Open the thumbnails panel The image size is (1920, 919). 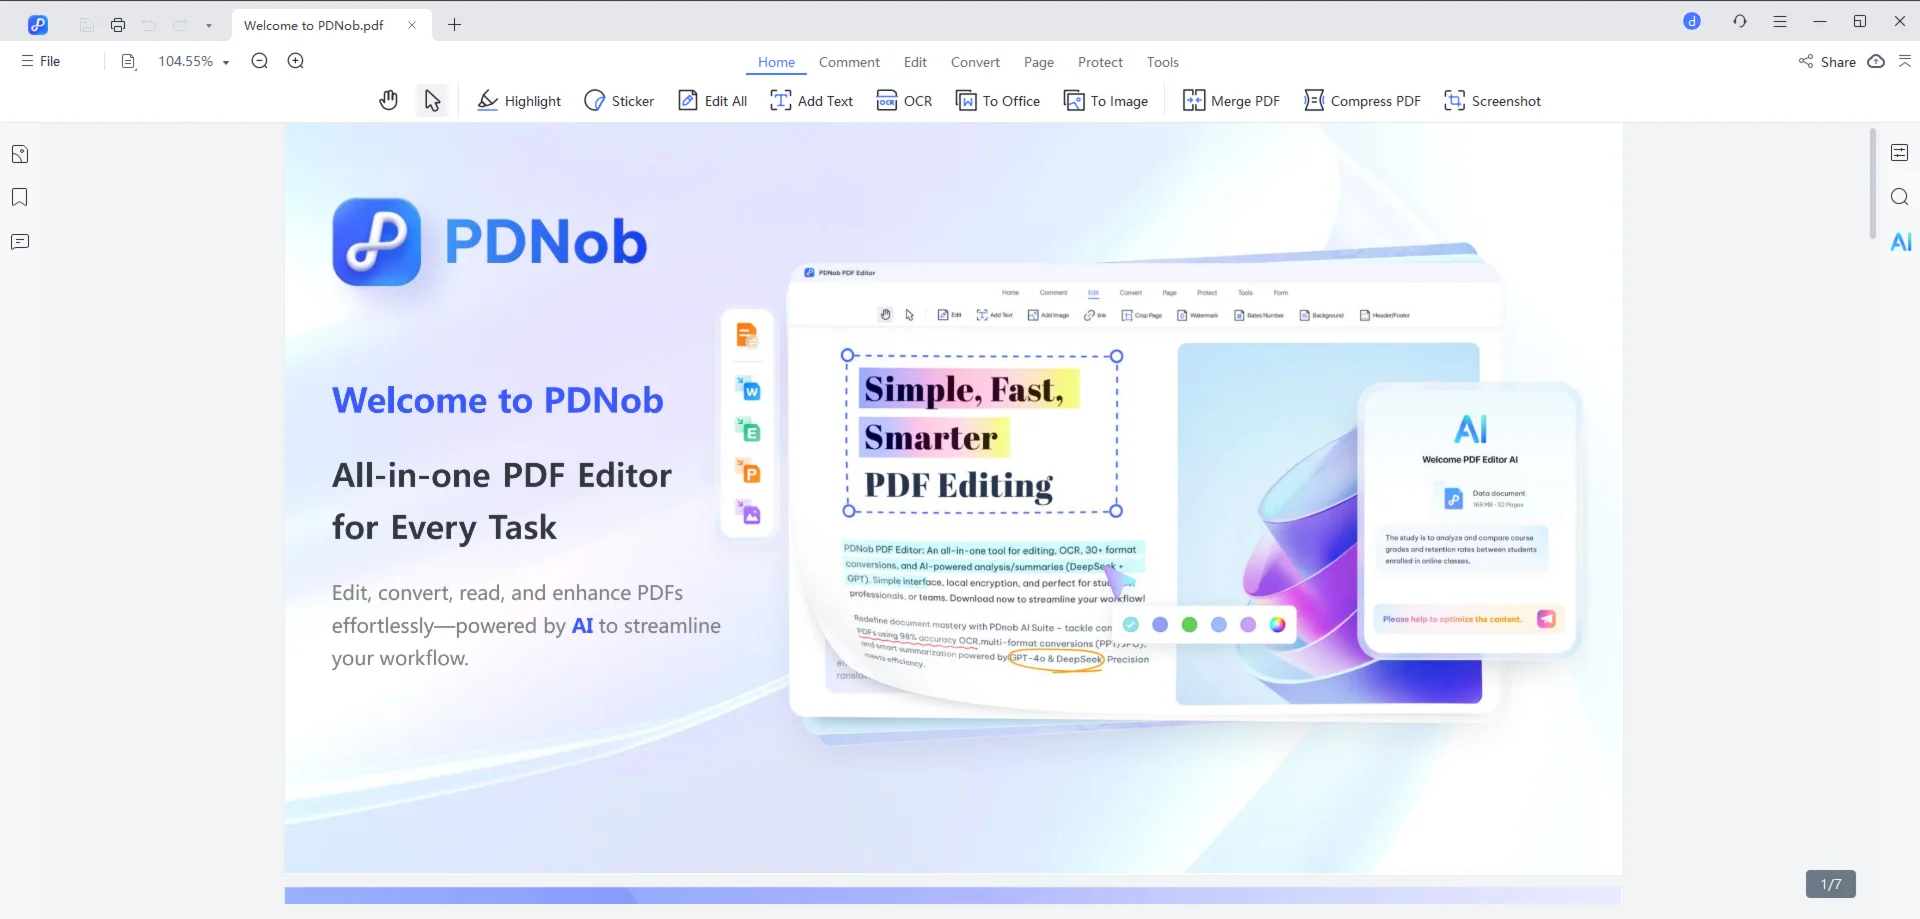tap(20, 154)
